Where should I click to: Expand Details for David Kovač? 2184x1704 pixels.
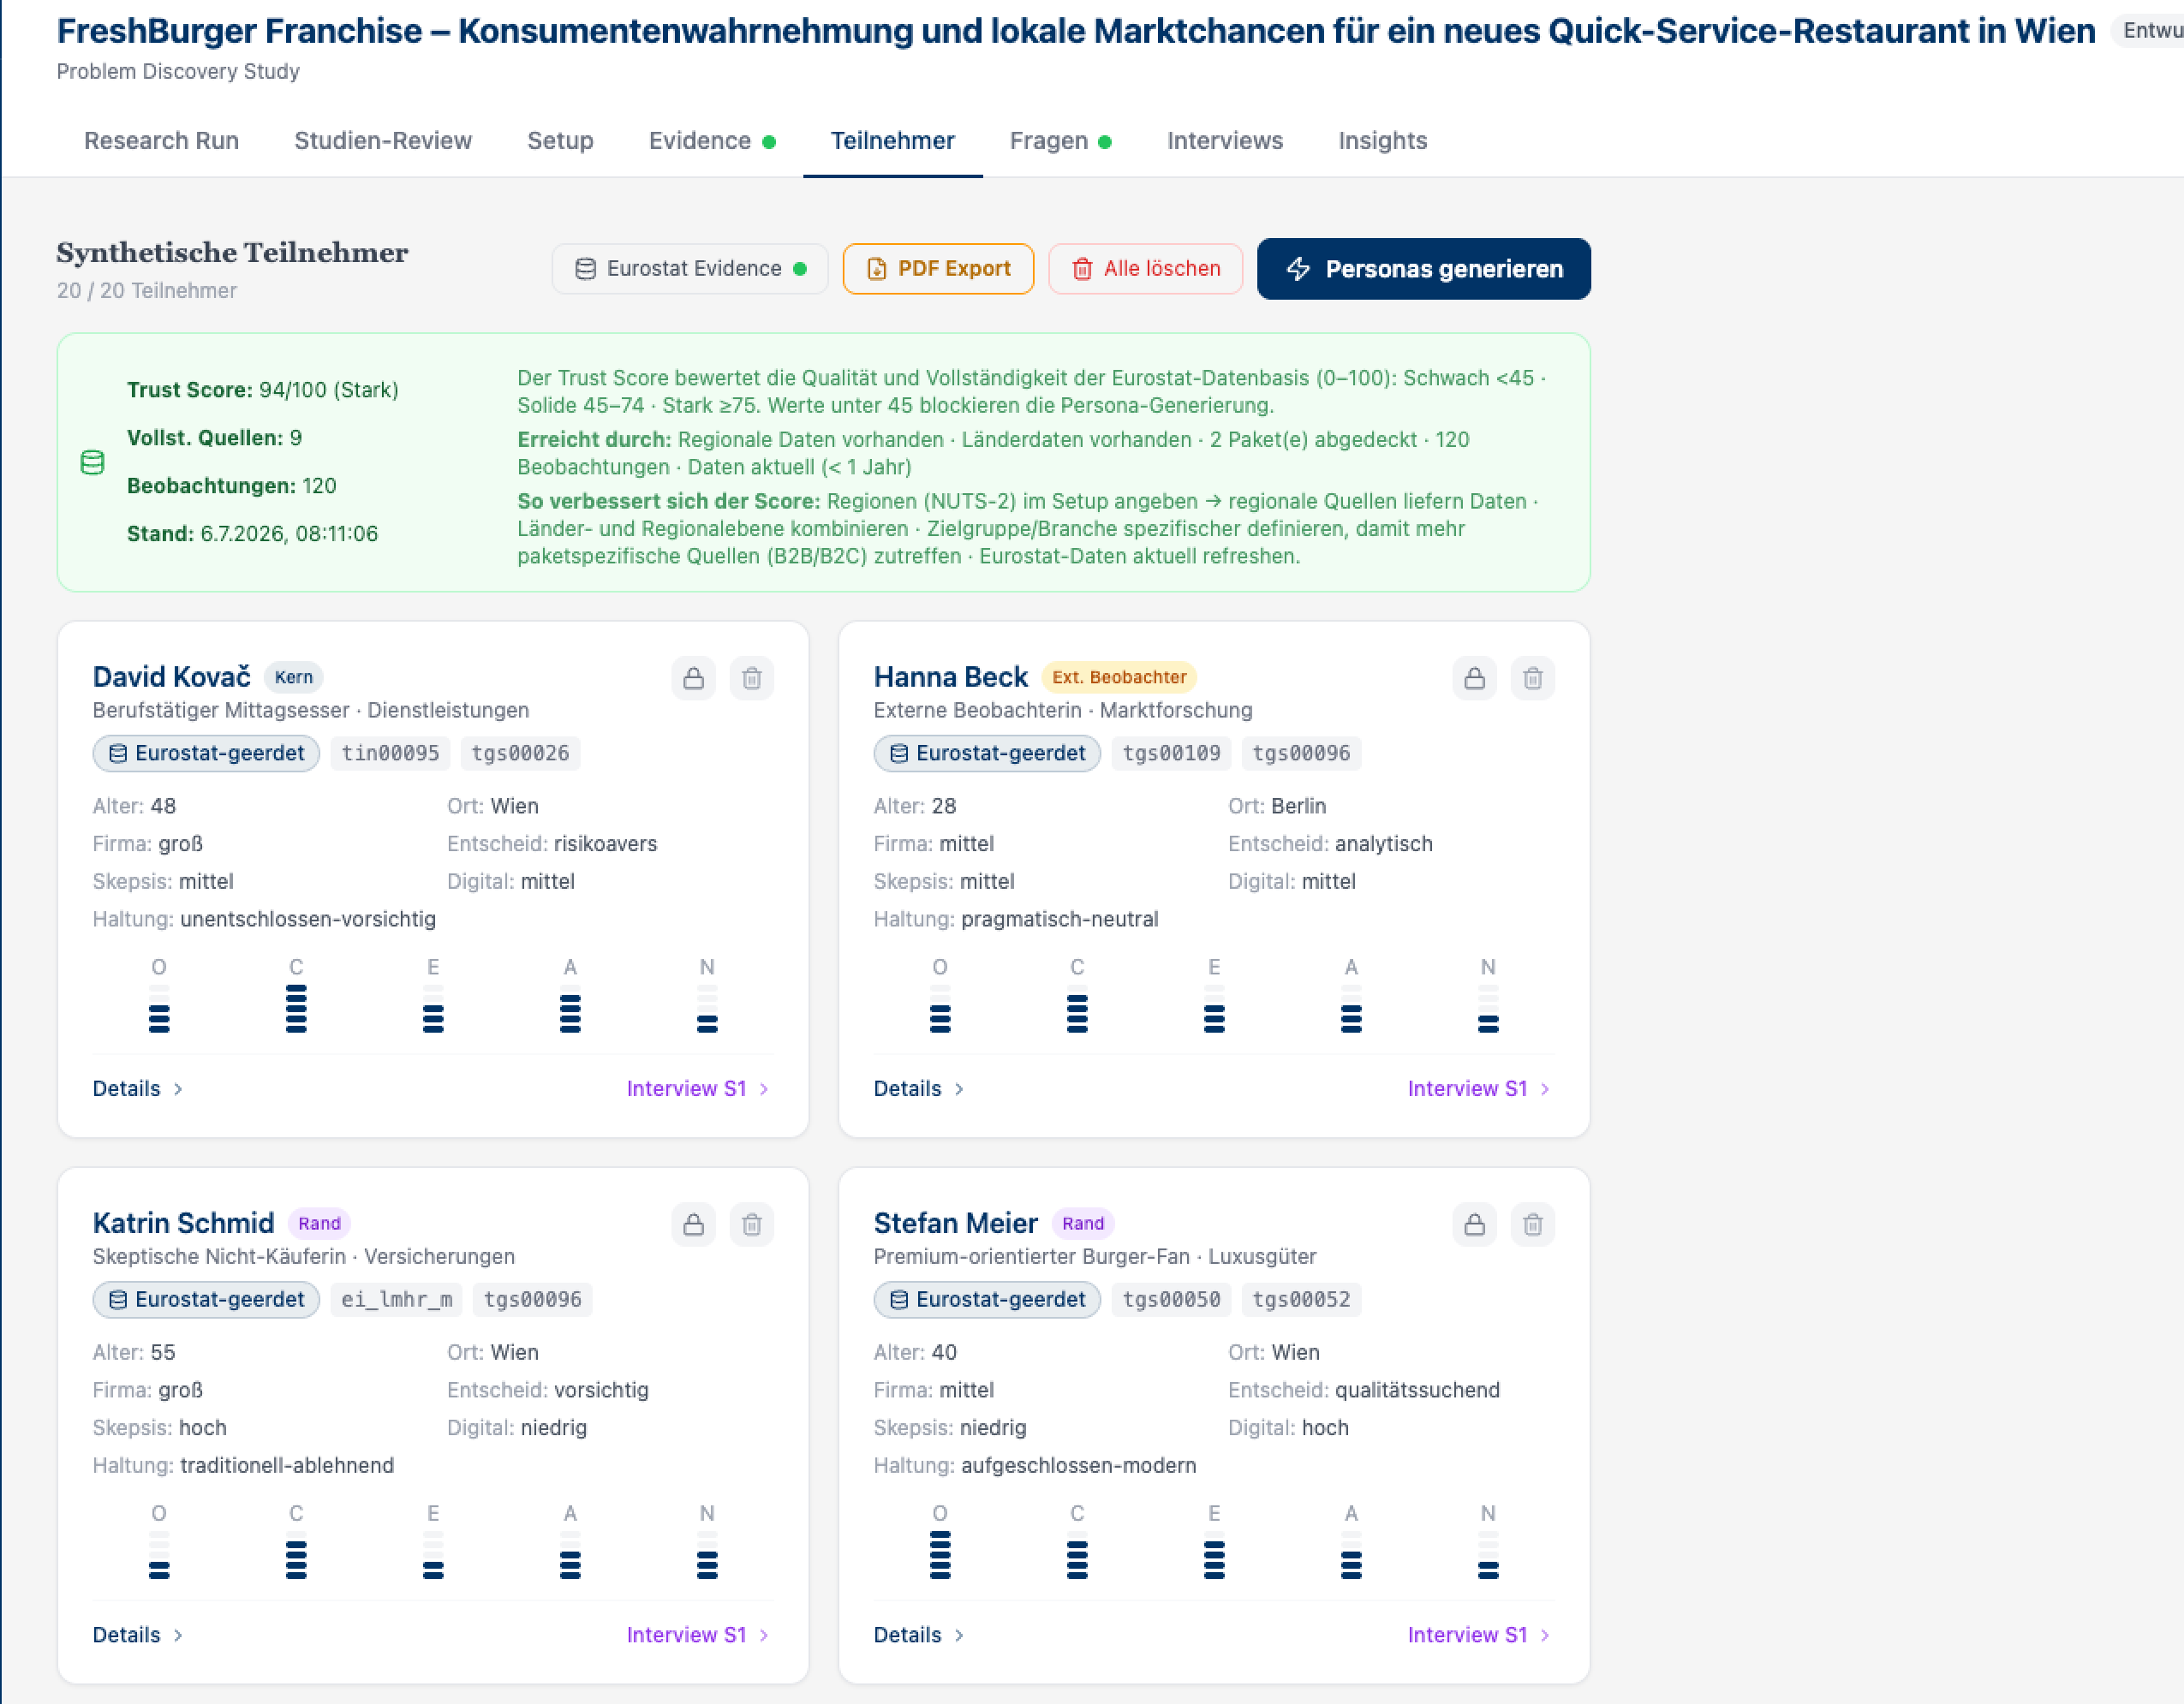(x=138, y=1089)
